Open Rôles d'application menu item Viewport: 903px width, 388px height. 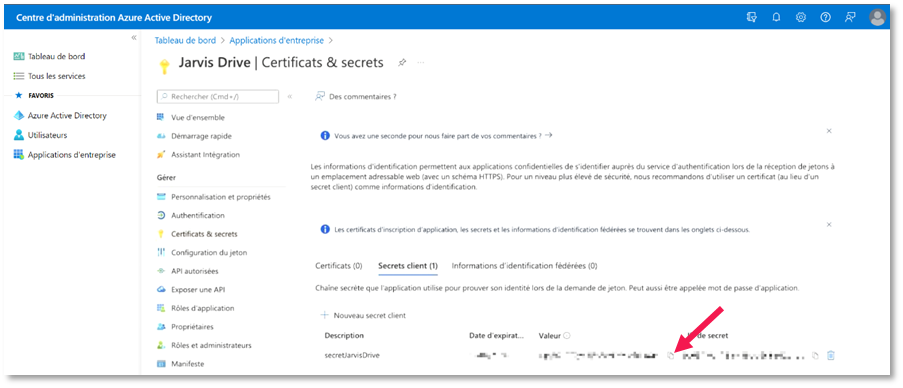coord(203,308)
